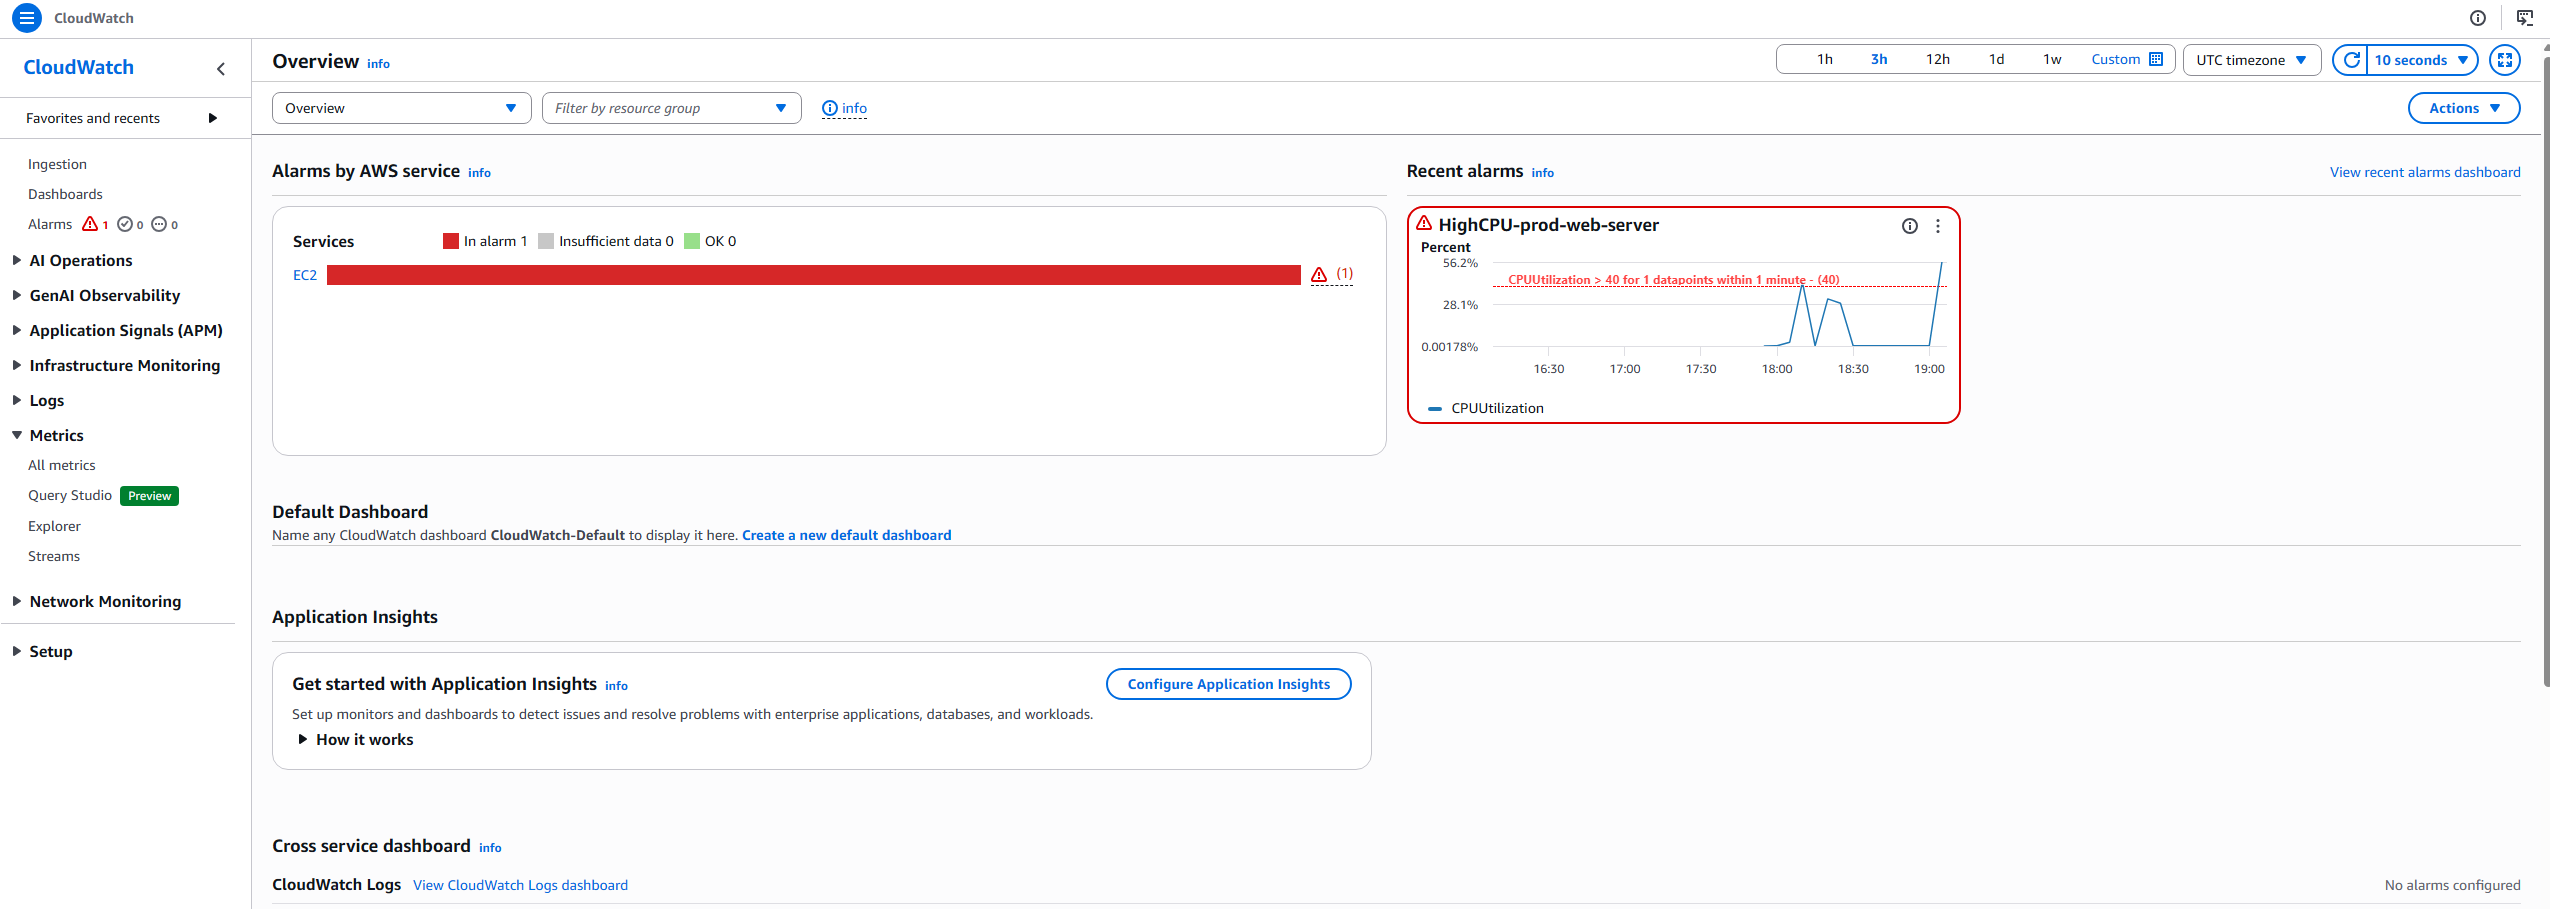Click the help info icon in the top bar
Viewport: 2550px width, 909px height.
pyautogui.click(x=2477, y=18)
